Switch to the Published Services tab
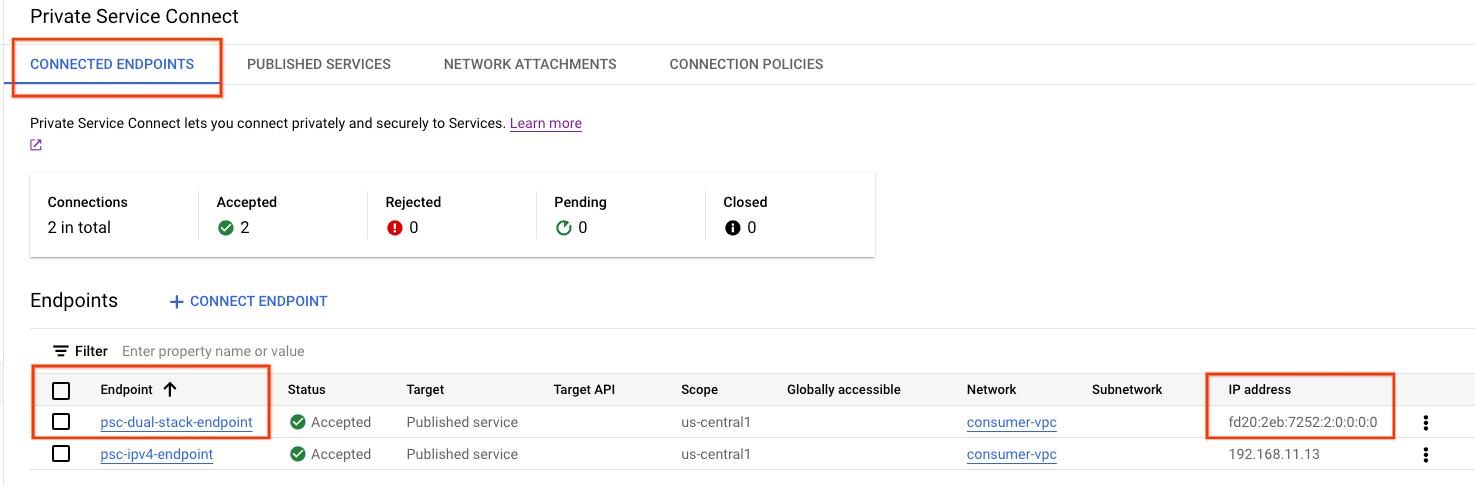The image size is (1475, 486). point(319,64)
